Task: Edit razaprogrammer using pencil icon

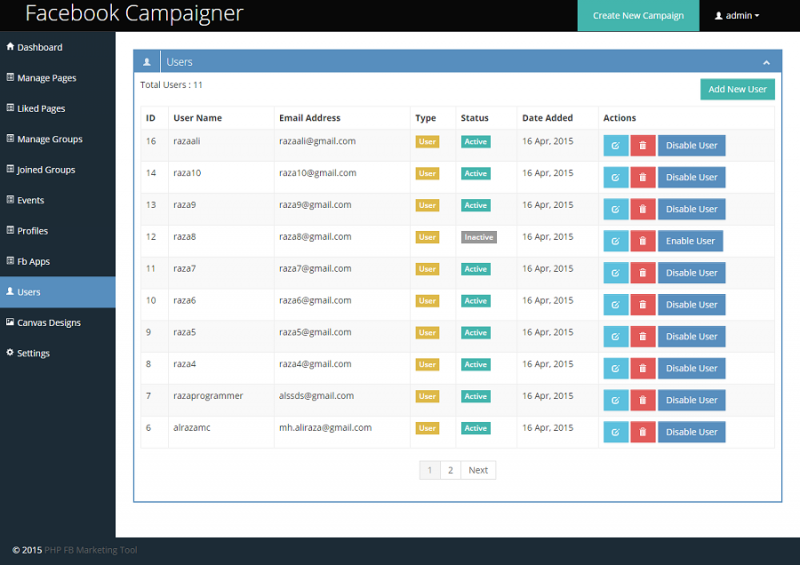Action: (x=615, y=400)
